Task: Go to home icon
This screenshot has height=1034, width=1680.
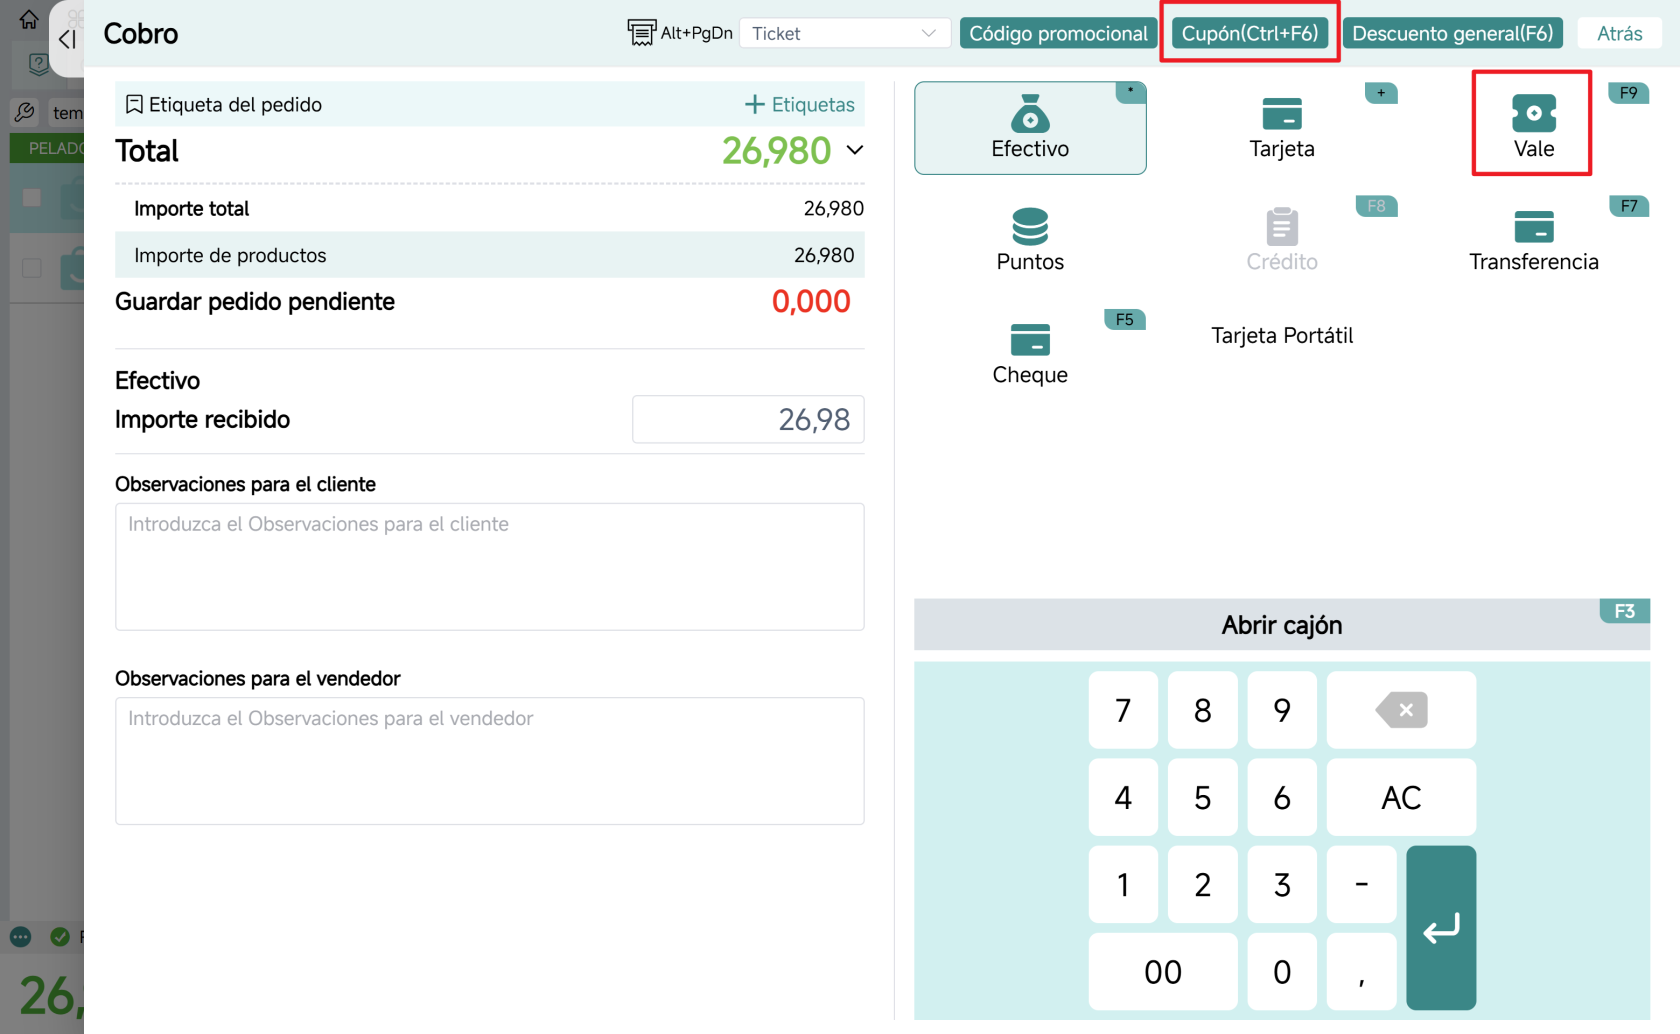Action: [x=29, y=19]
